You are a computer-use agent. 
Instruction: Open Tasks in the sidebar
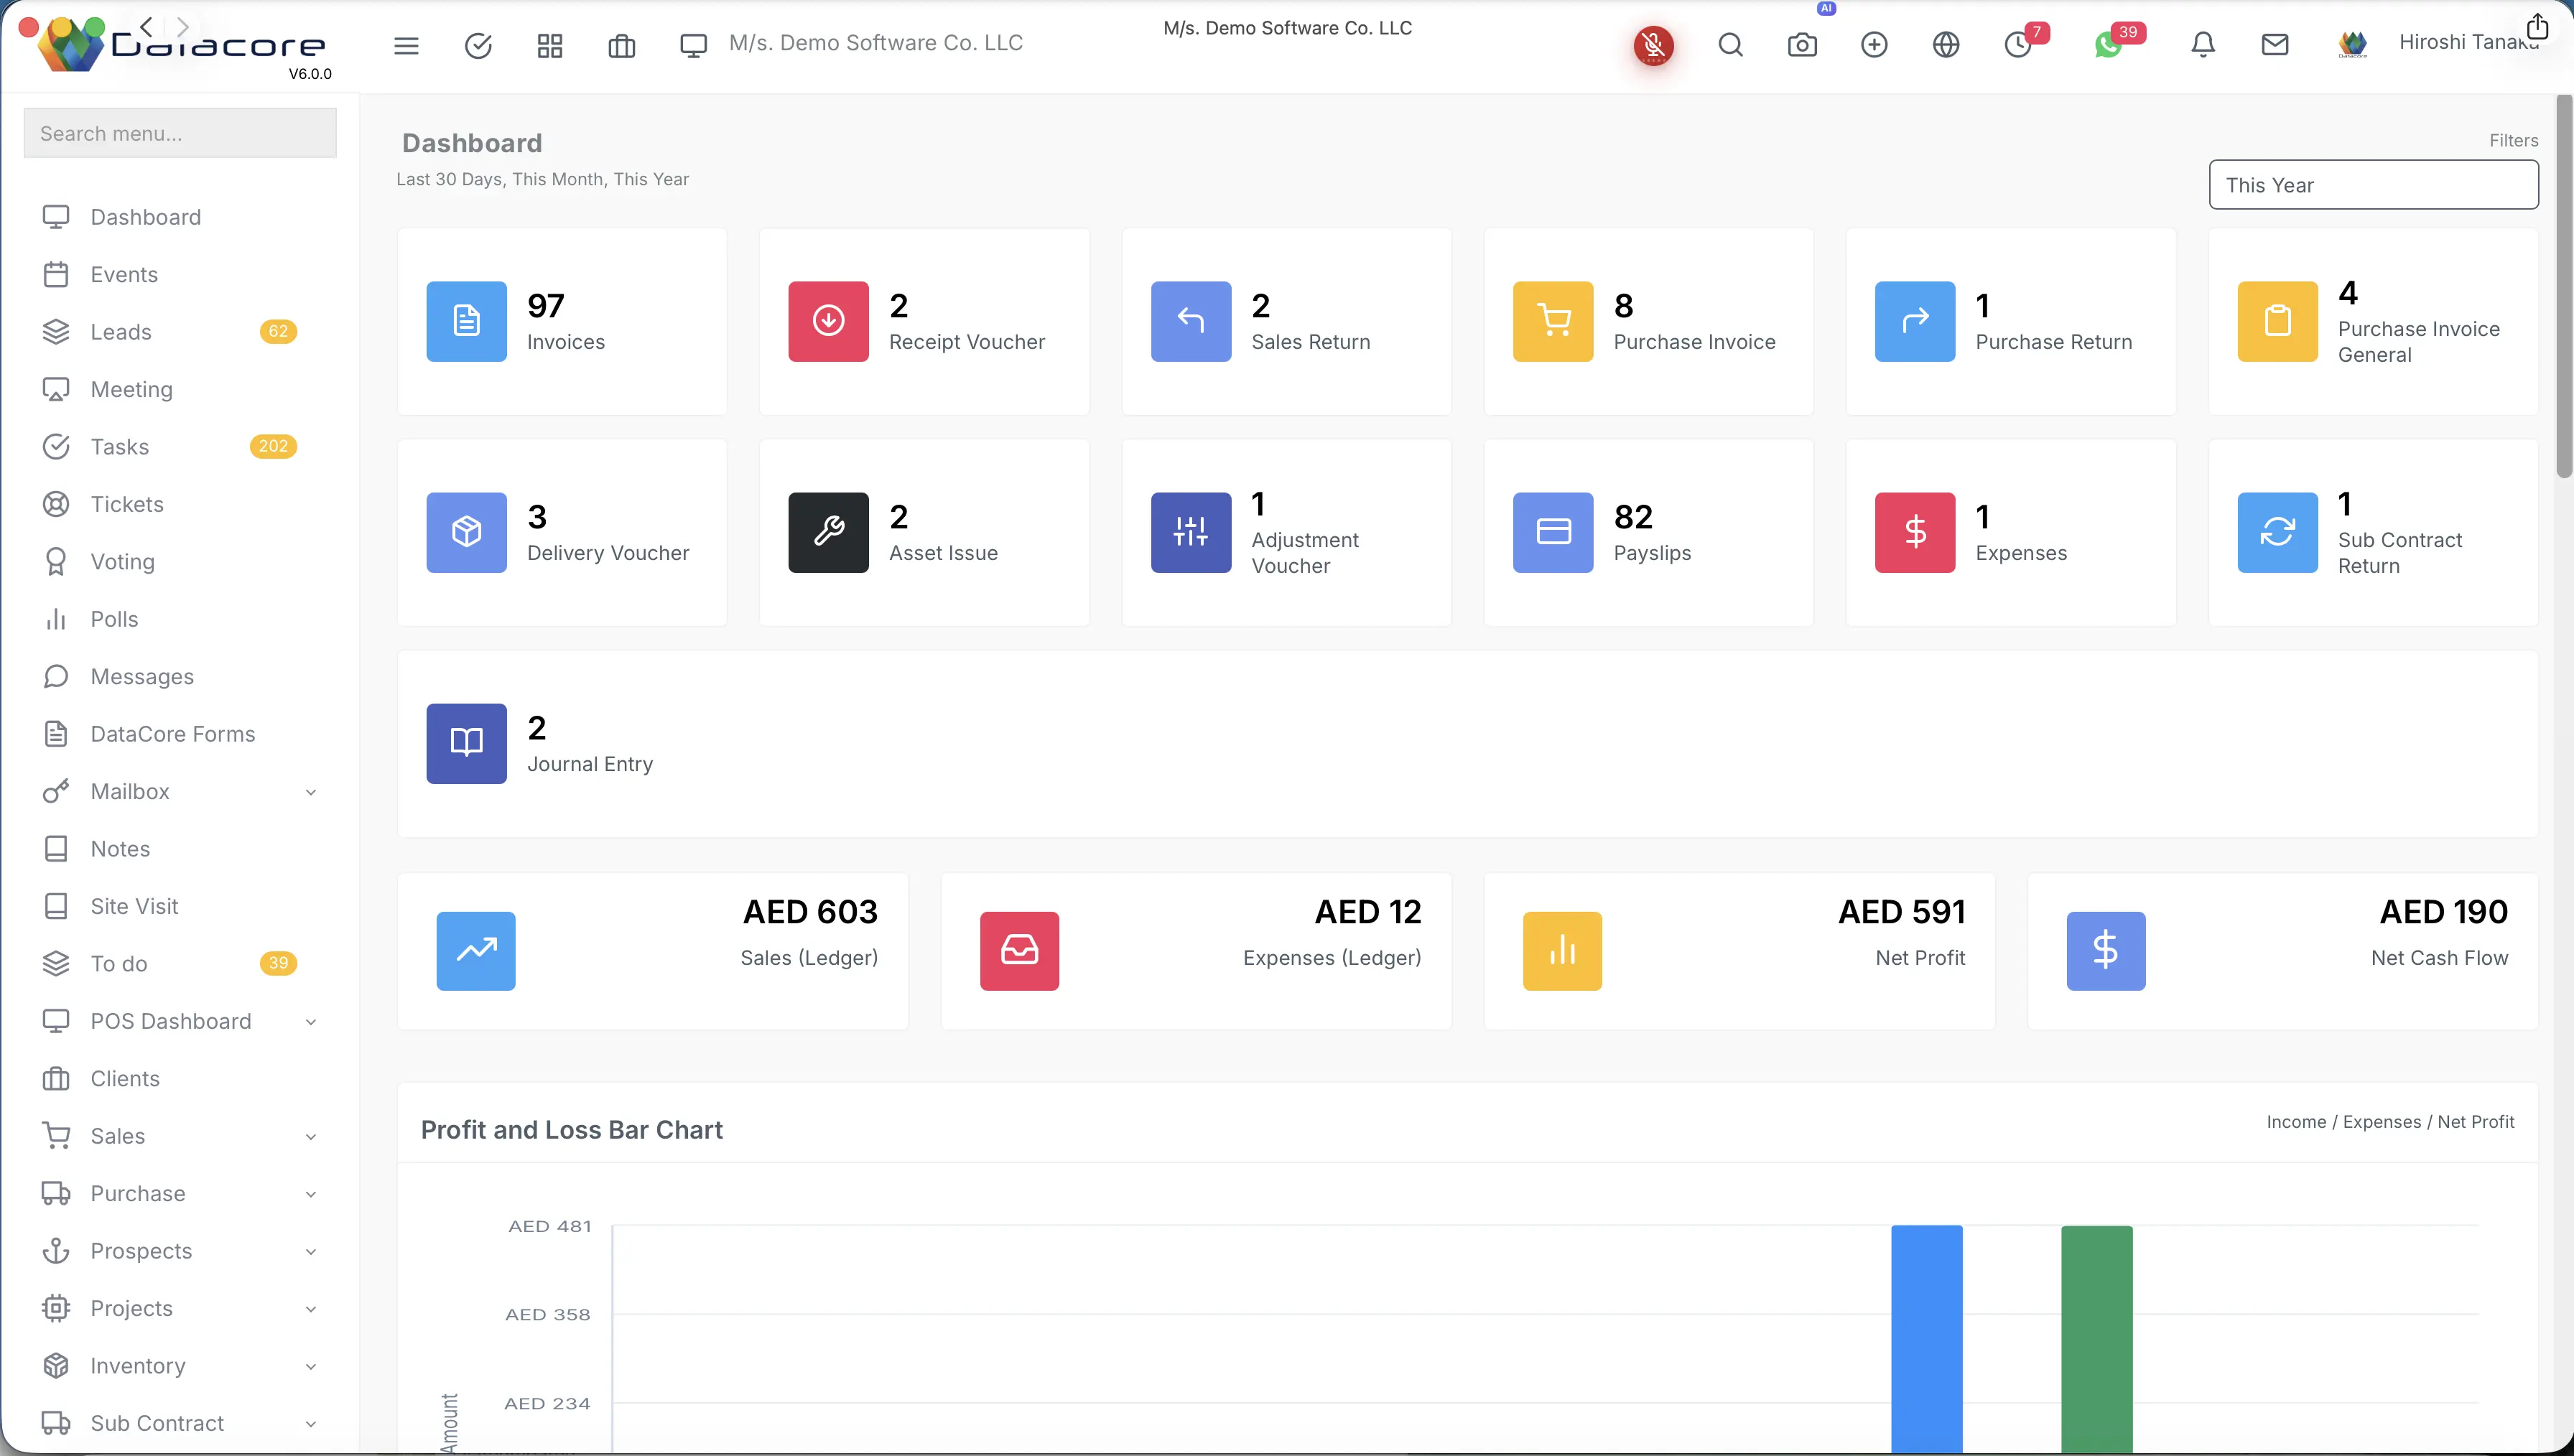click(119, 447)
